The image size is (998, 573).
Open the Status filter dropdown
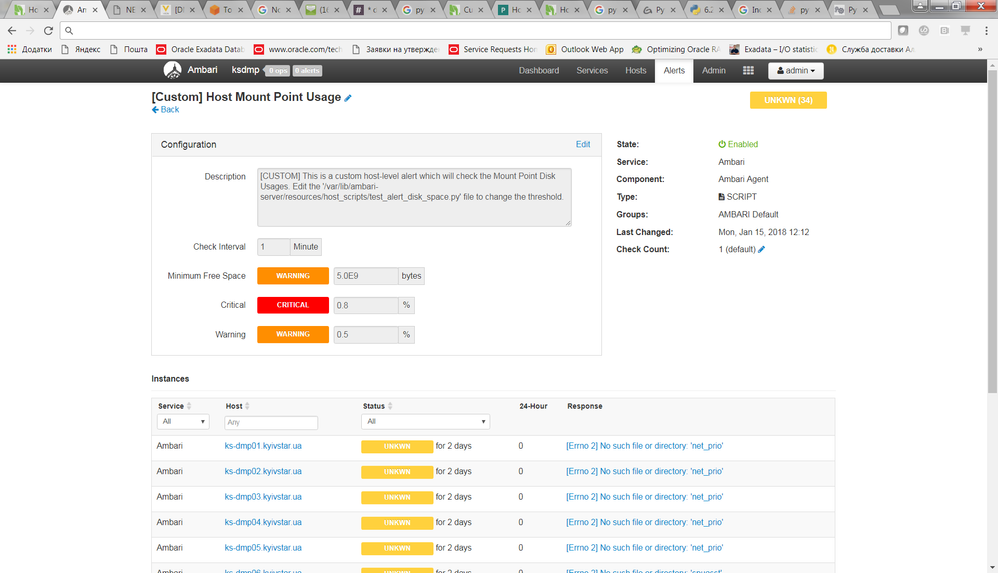[x=425, y=421]
